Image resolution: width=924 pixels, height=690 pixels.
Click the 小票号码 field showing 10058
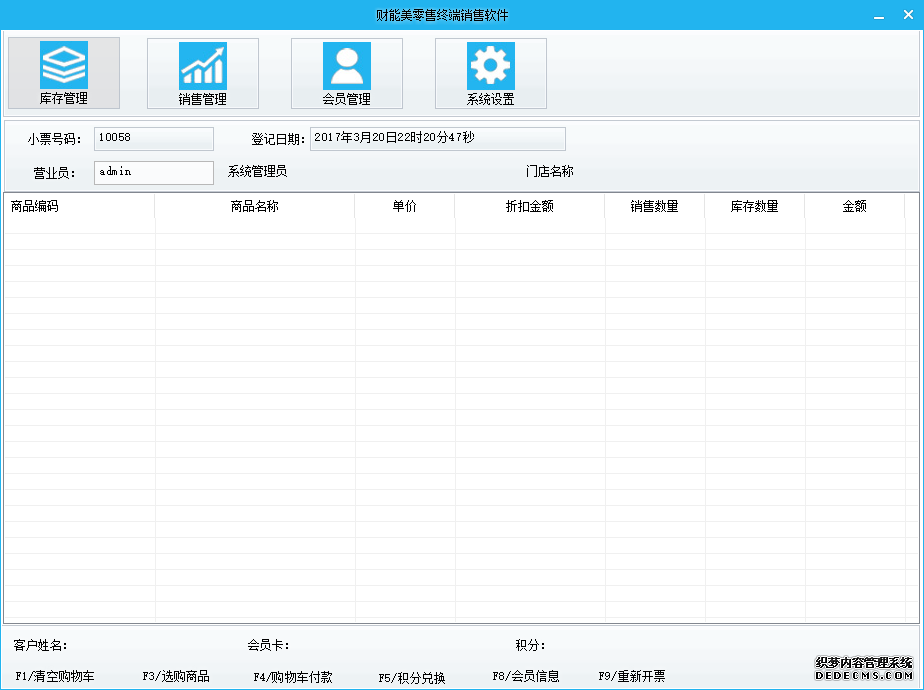tap(154, 138)
